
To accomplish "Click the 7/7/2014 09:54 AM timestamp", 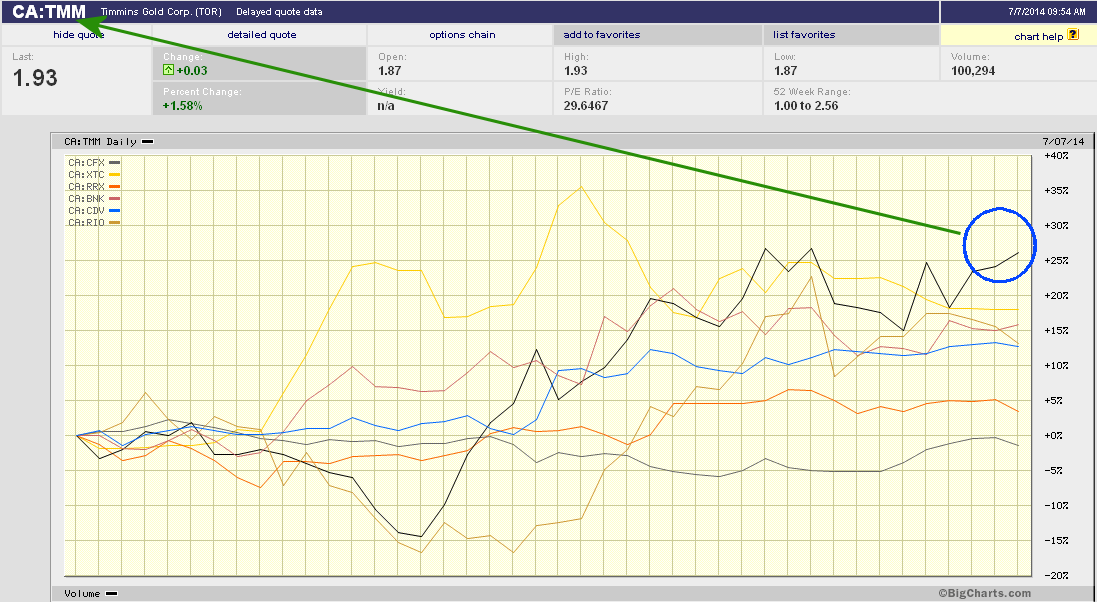I will tap(1047, 12).
